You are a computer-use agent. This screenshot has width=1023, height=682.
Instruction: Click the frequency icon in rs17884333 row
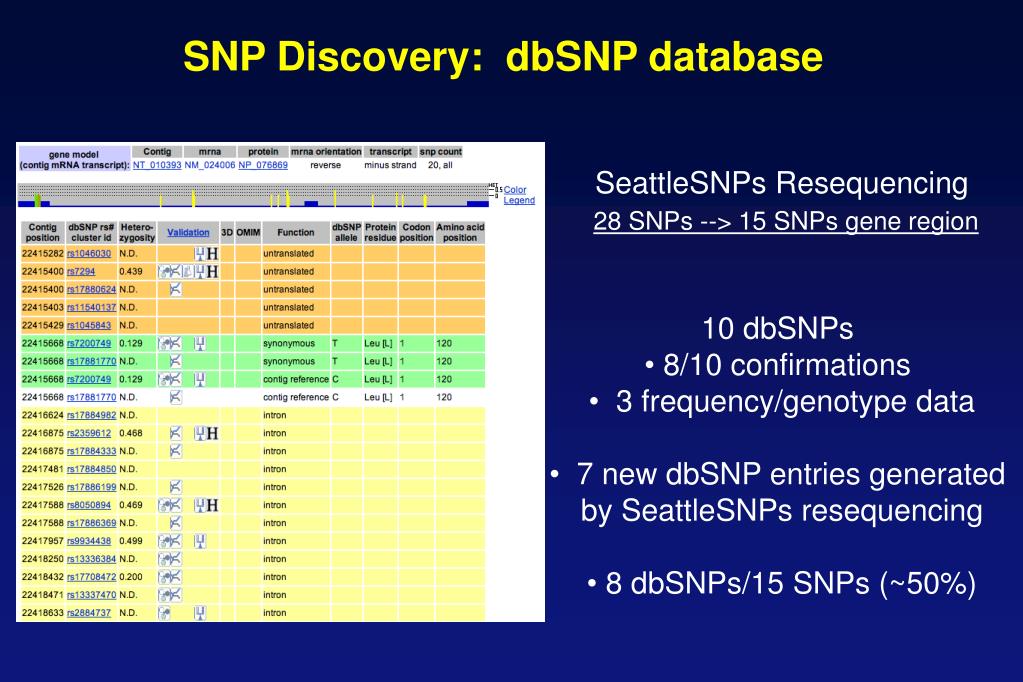pos(176,451)
